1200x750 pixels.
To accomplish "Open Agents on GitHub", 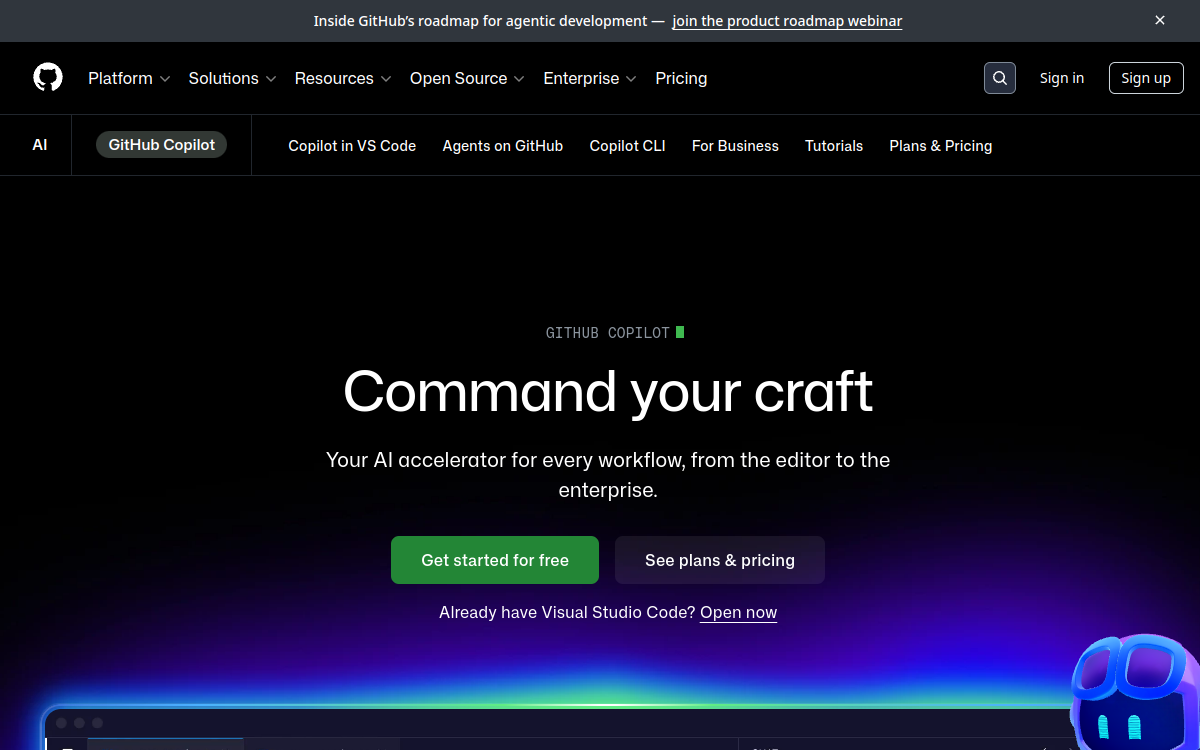I will tap(502, 145).
